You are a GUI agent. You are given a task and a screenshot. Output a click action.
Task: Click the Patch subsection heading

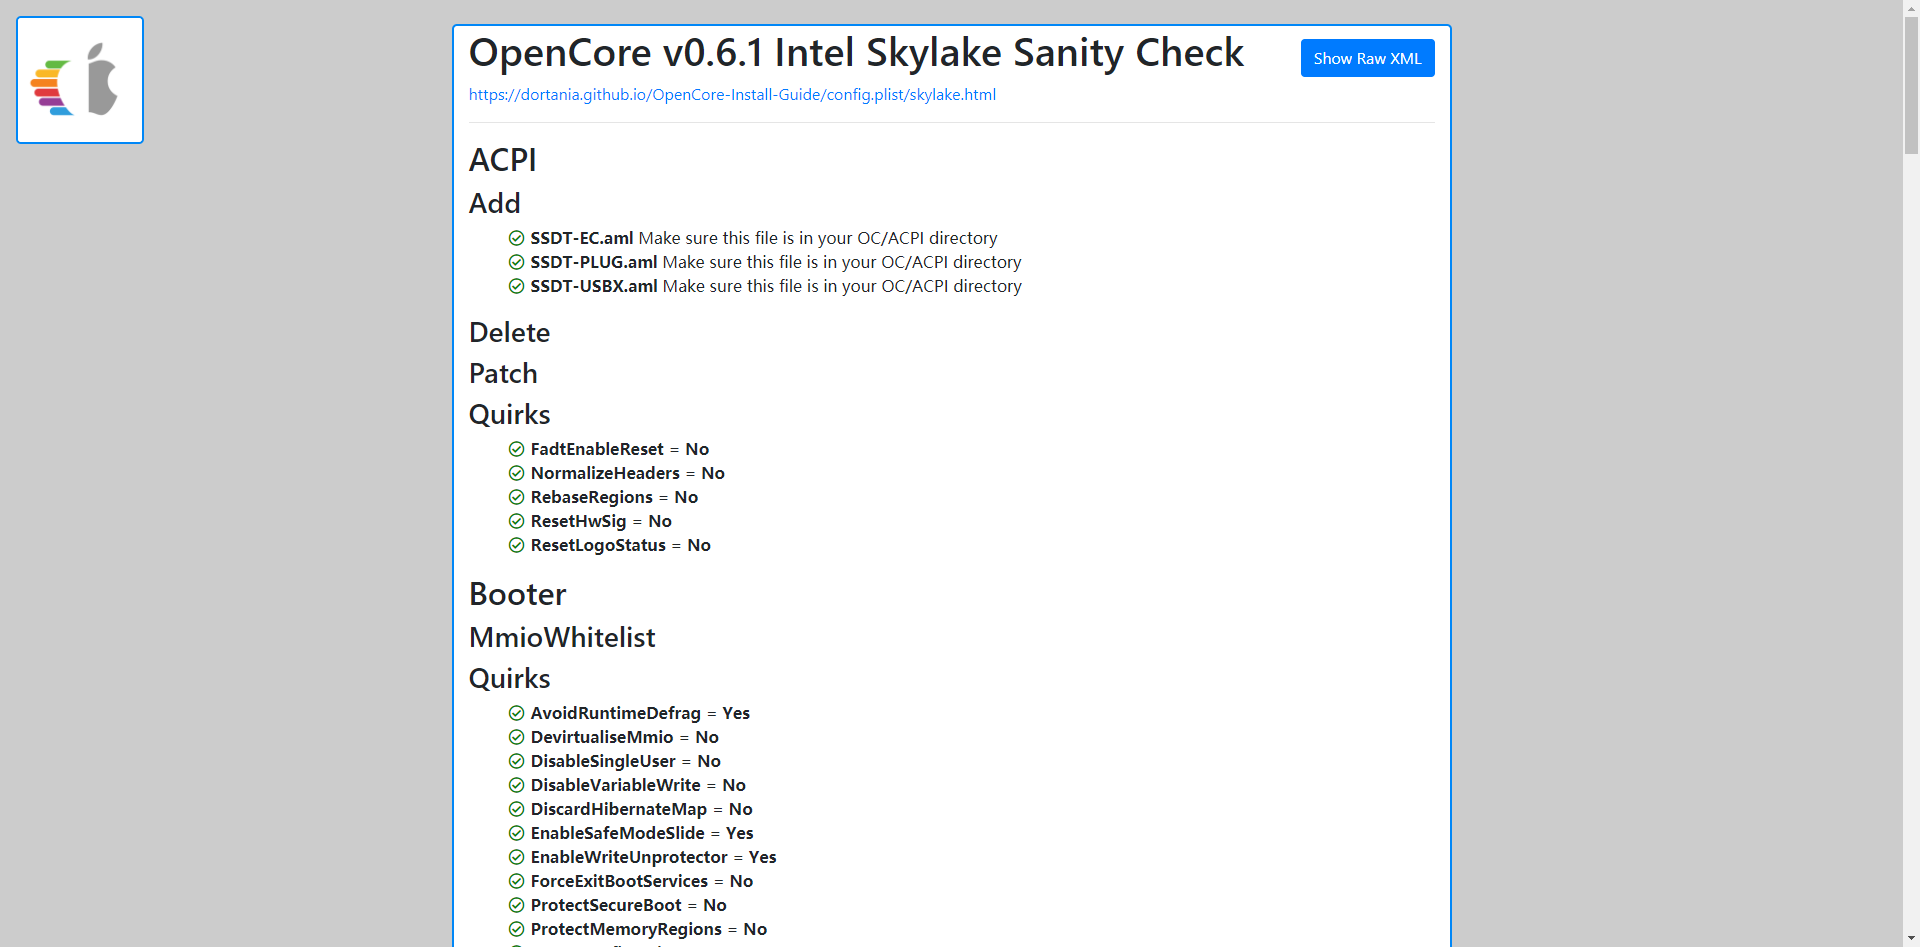[x=503, y=373]
